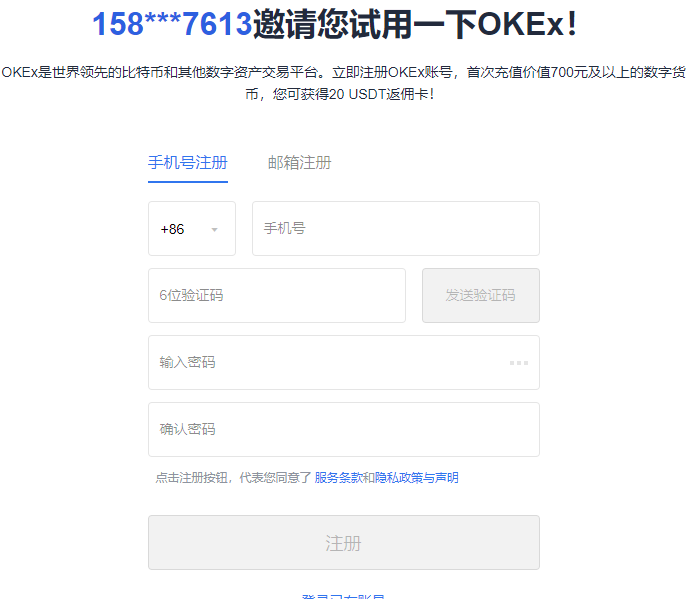Click the inviter number 158***7613 in heading
The image size is (699, 599).
point(171,23)
